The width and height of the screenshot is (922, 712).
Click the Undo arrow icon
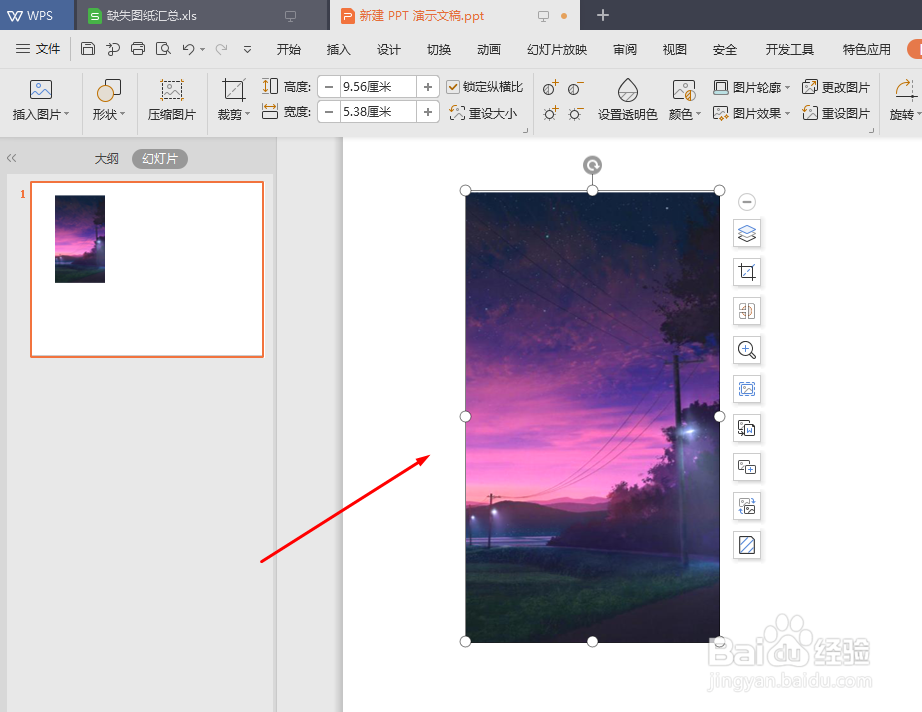pos(188,49)
